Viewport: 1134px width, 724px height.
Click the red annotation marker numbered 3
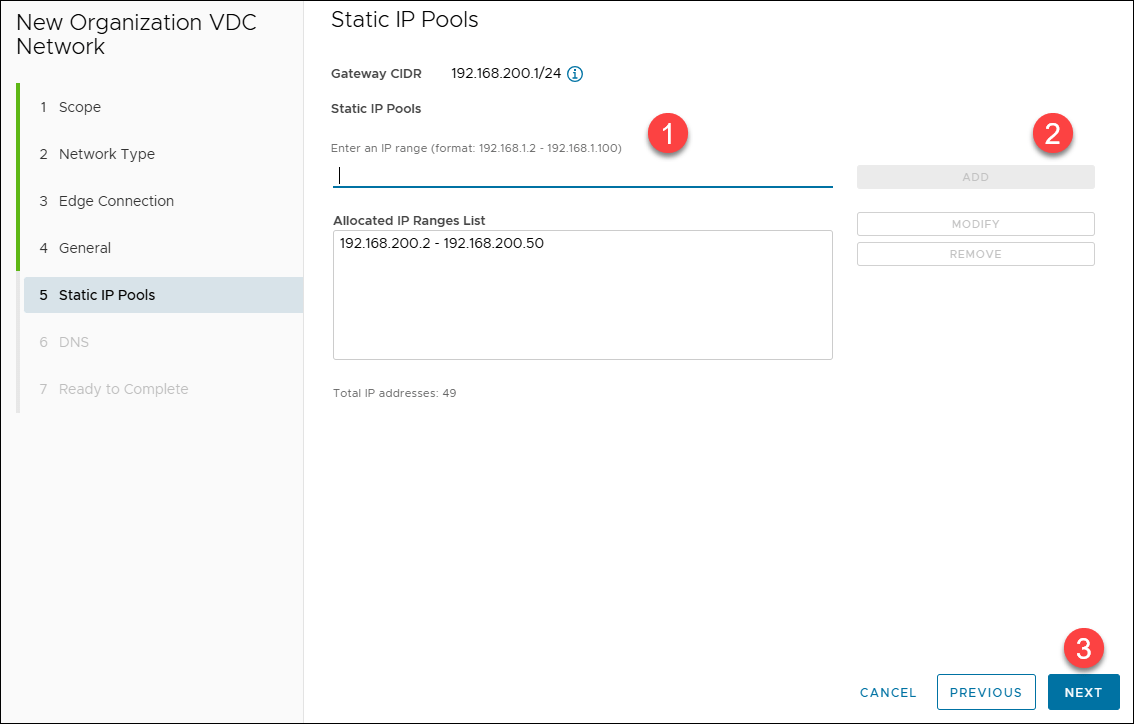[x=1083, y=650]
